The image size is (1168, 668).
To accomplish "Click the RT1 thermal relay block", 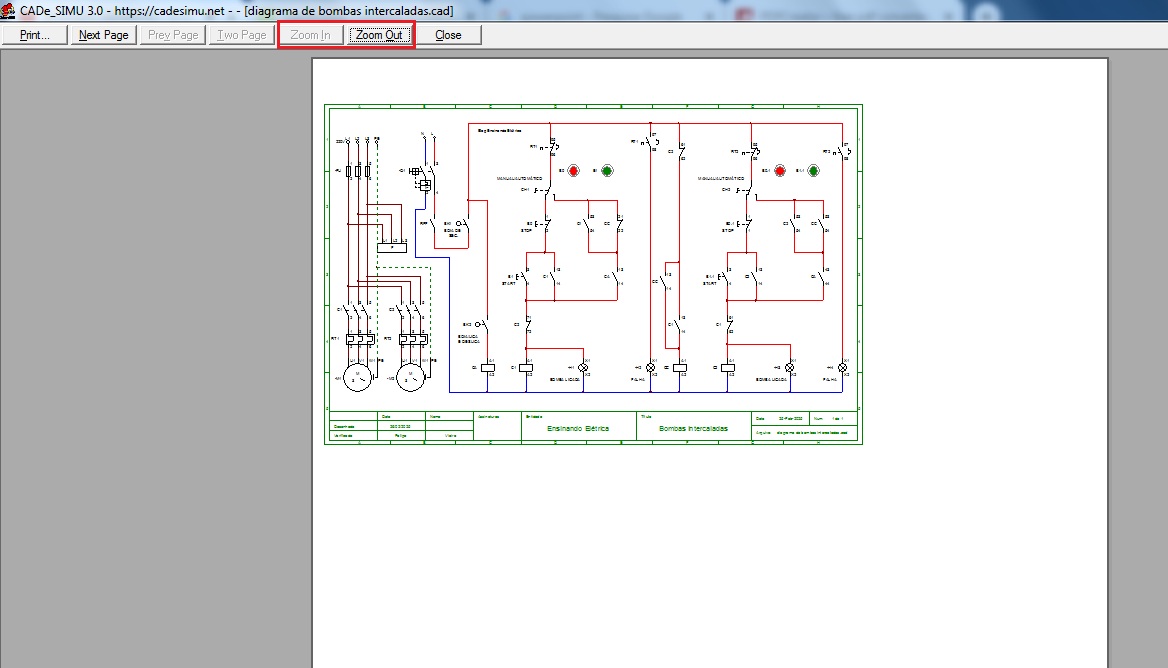I will [x=361, y=339].
